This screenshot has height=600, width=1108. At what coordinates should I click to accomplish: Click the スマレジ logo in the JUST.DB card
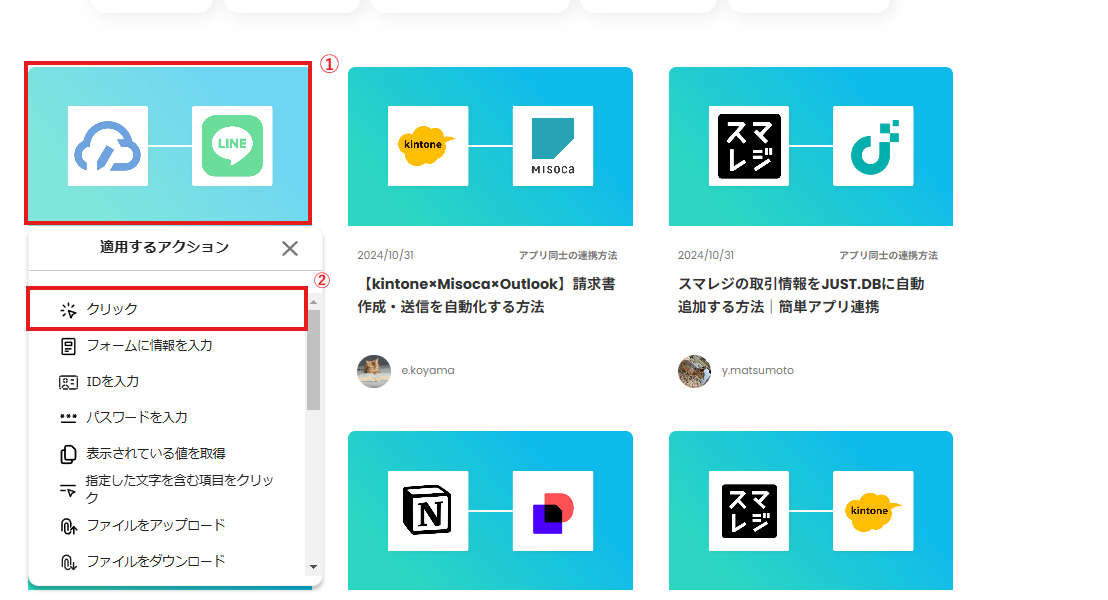749,146
